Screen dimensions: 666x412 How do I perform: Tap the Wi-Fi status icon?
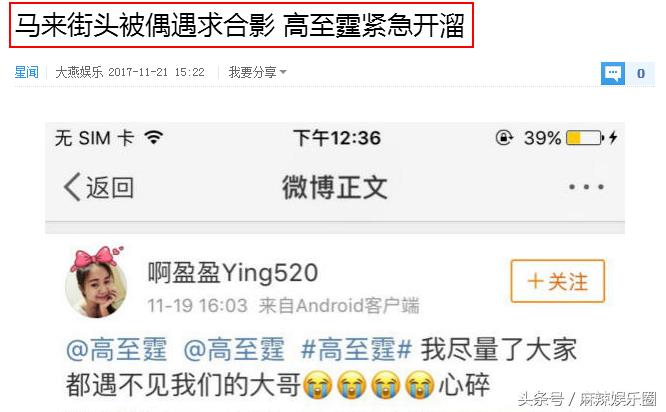click(153, 138)
